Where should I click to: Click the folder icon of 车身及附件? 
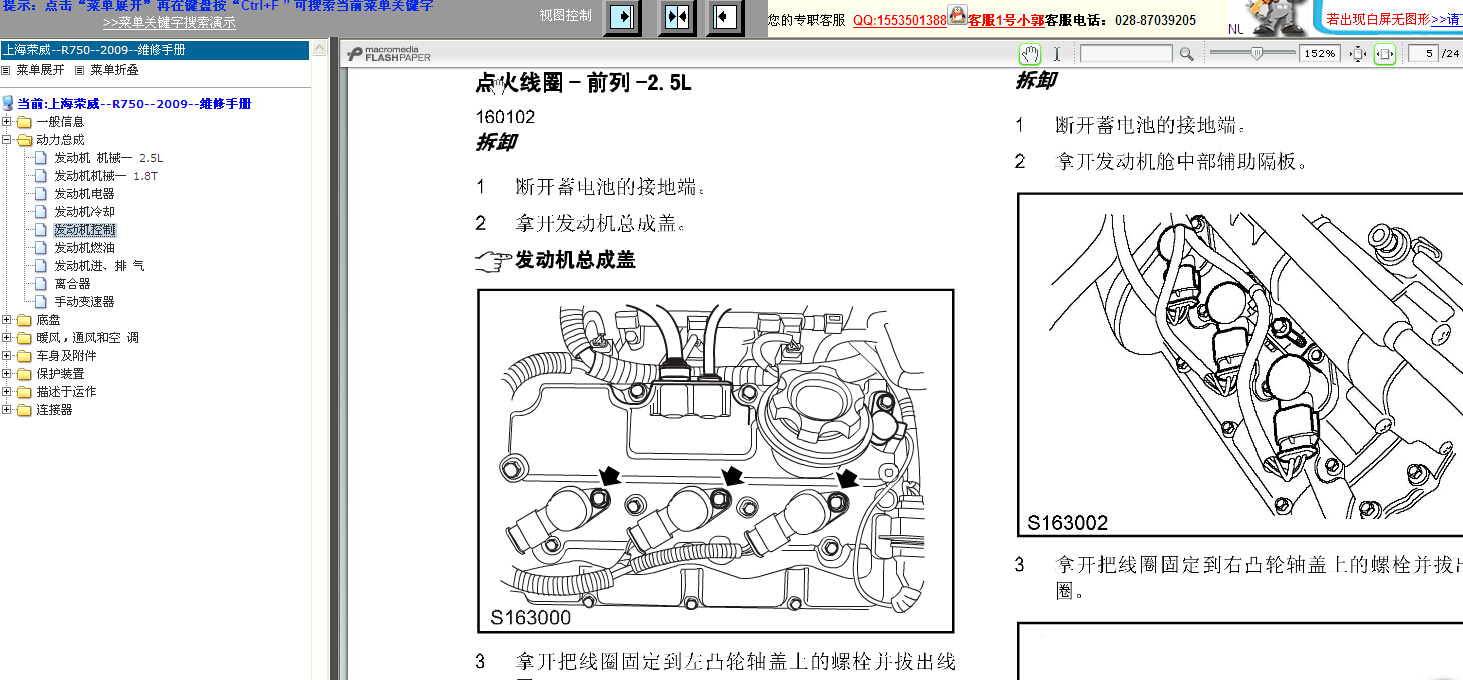pyautogui.click(x=24, y=356)
